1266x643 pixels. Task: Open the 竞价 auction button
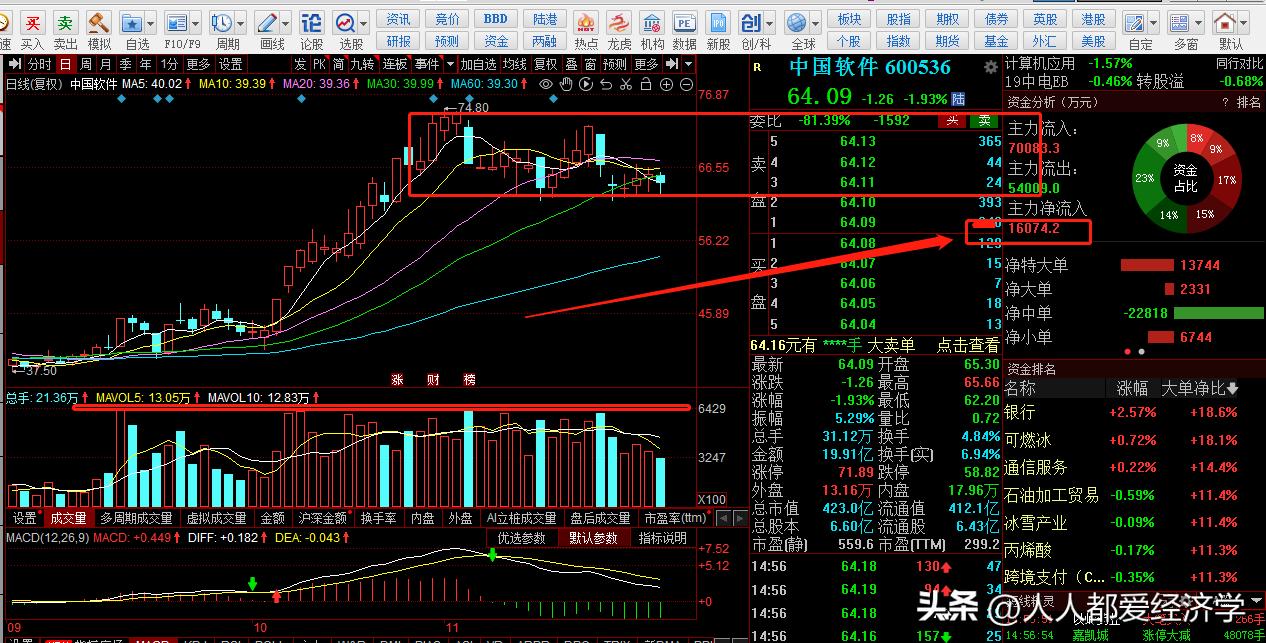point(447,19)
